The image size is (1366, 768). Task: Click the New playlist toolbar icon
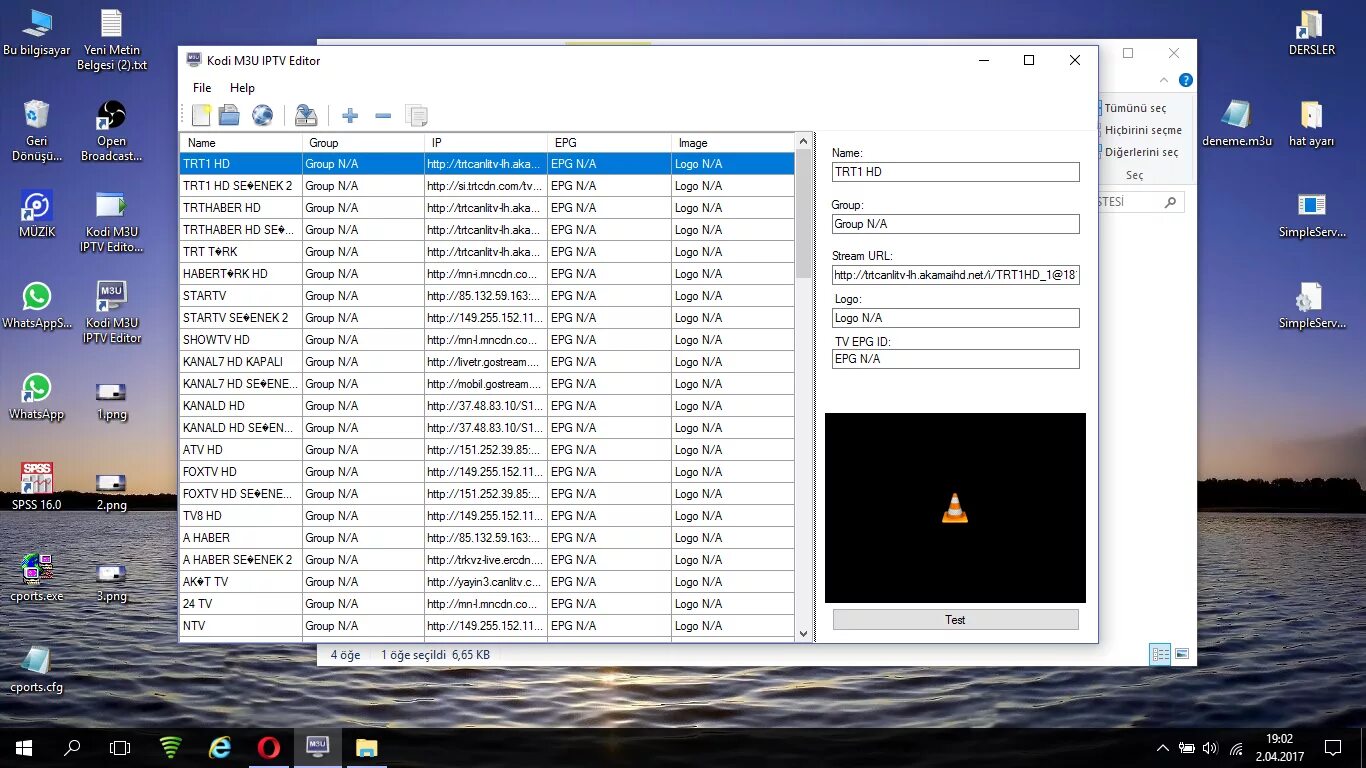coord(201,116)
